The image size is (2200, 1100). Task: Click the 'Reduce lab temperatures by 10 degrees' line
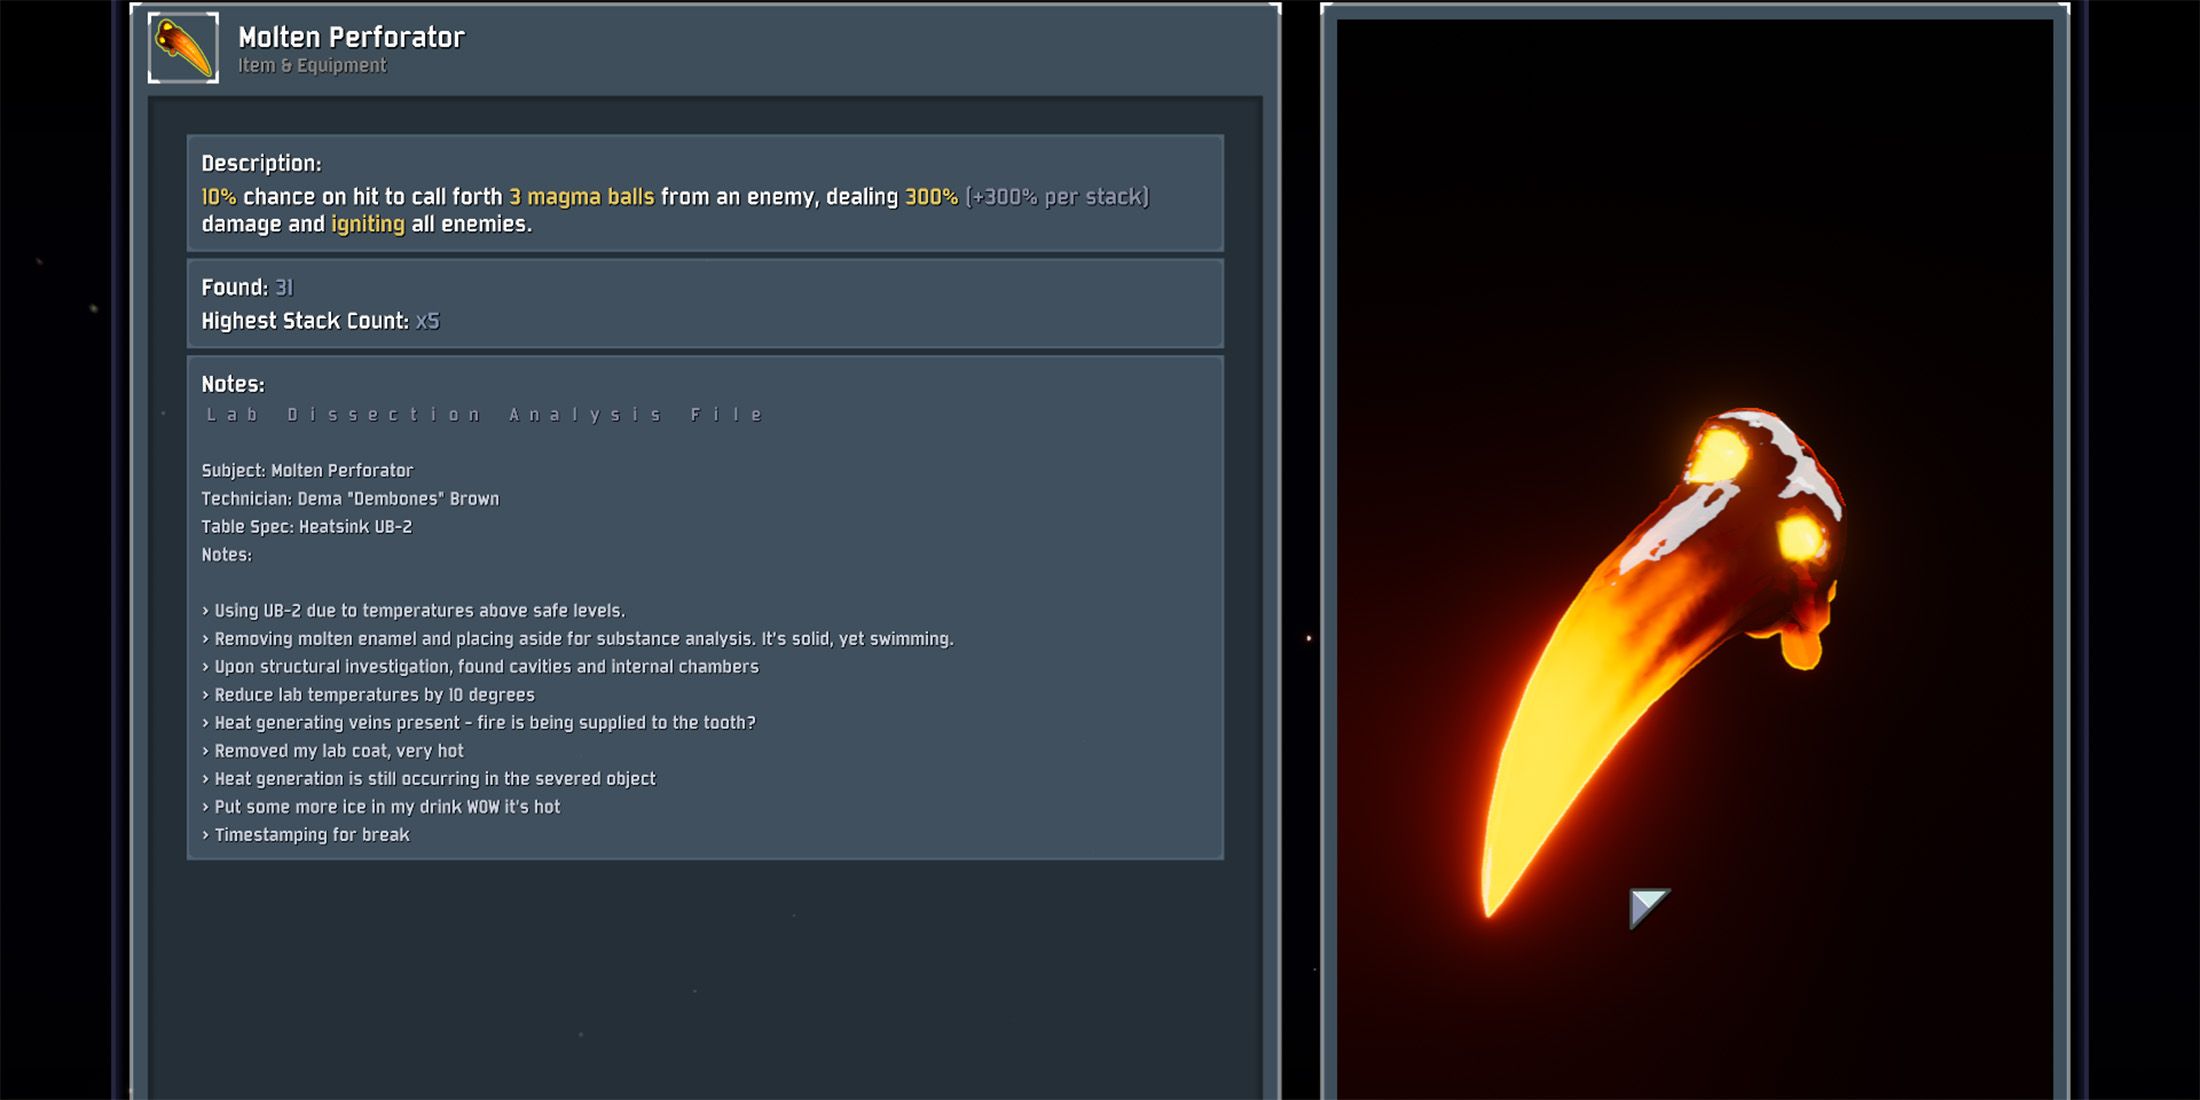(x=368, y=694)
